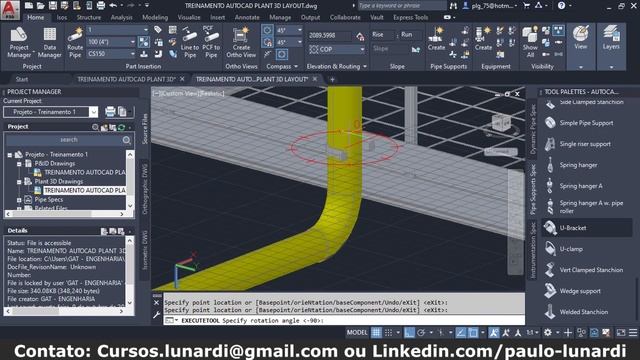Open workspace switching gear in status bar
Viewport: 640px width, 360px height.
coord(548,333)
